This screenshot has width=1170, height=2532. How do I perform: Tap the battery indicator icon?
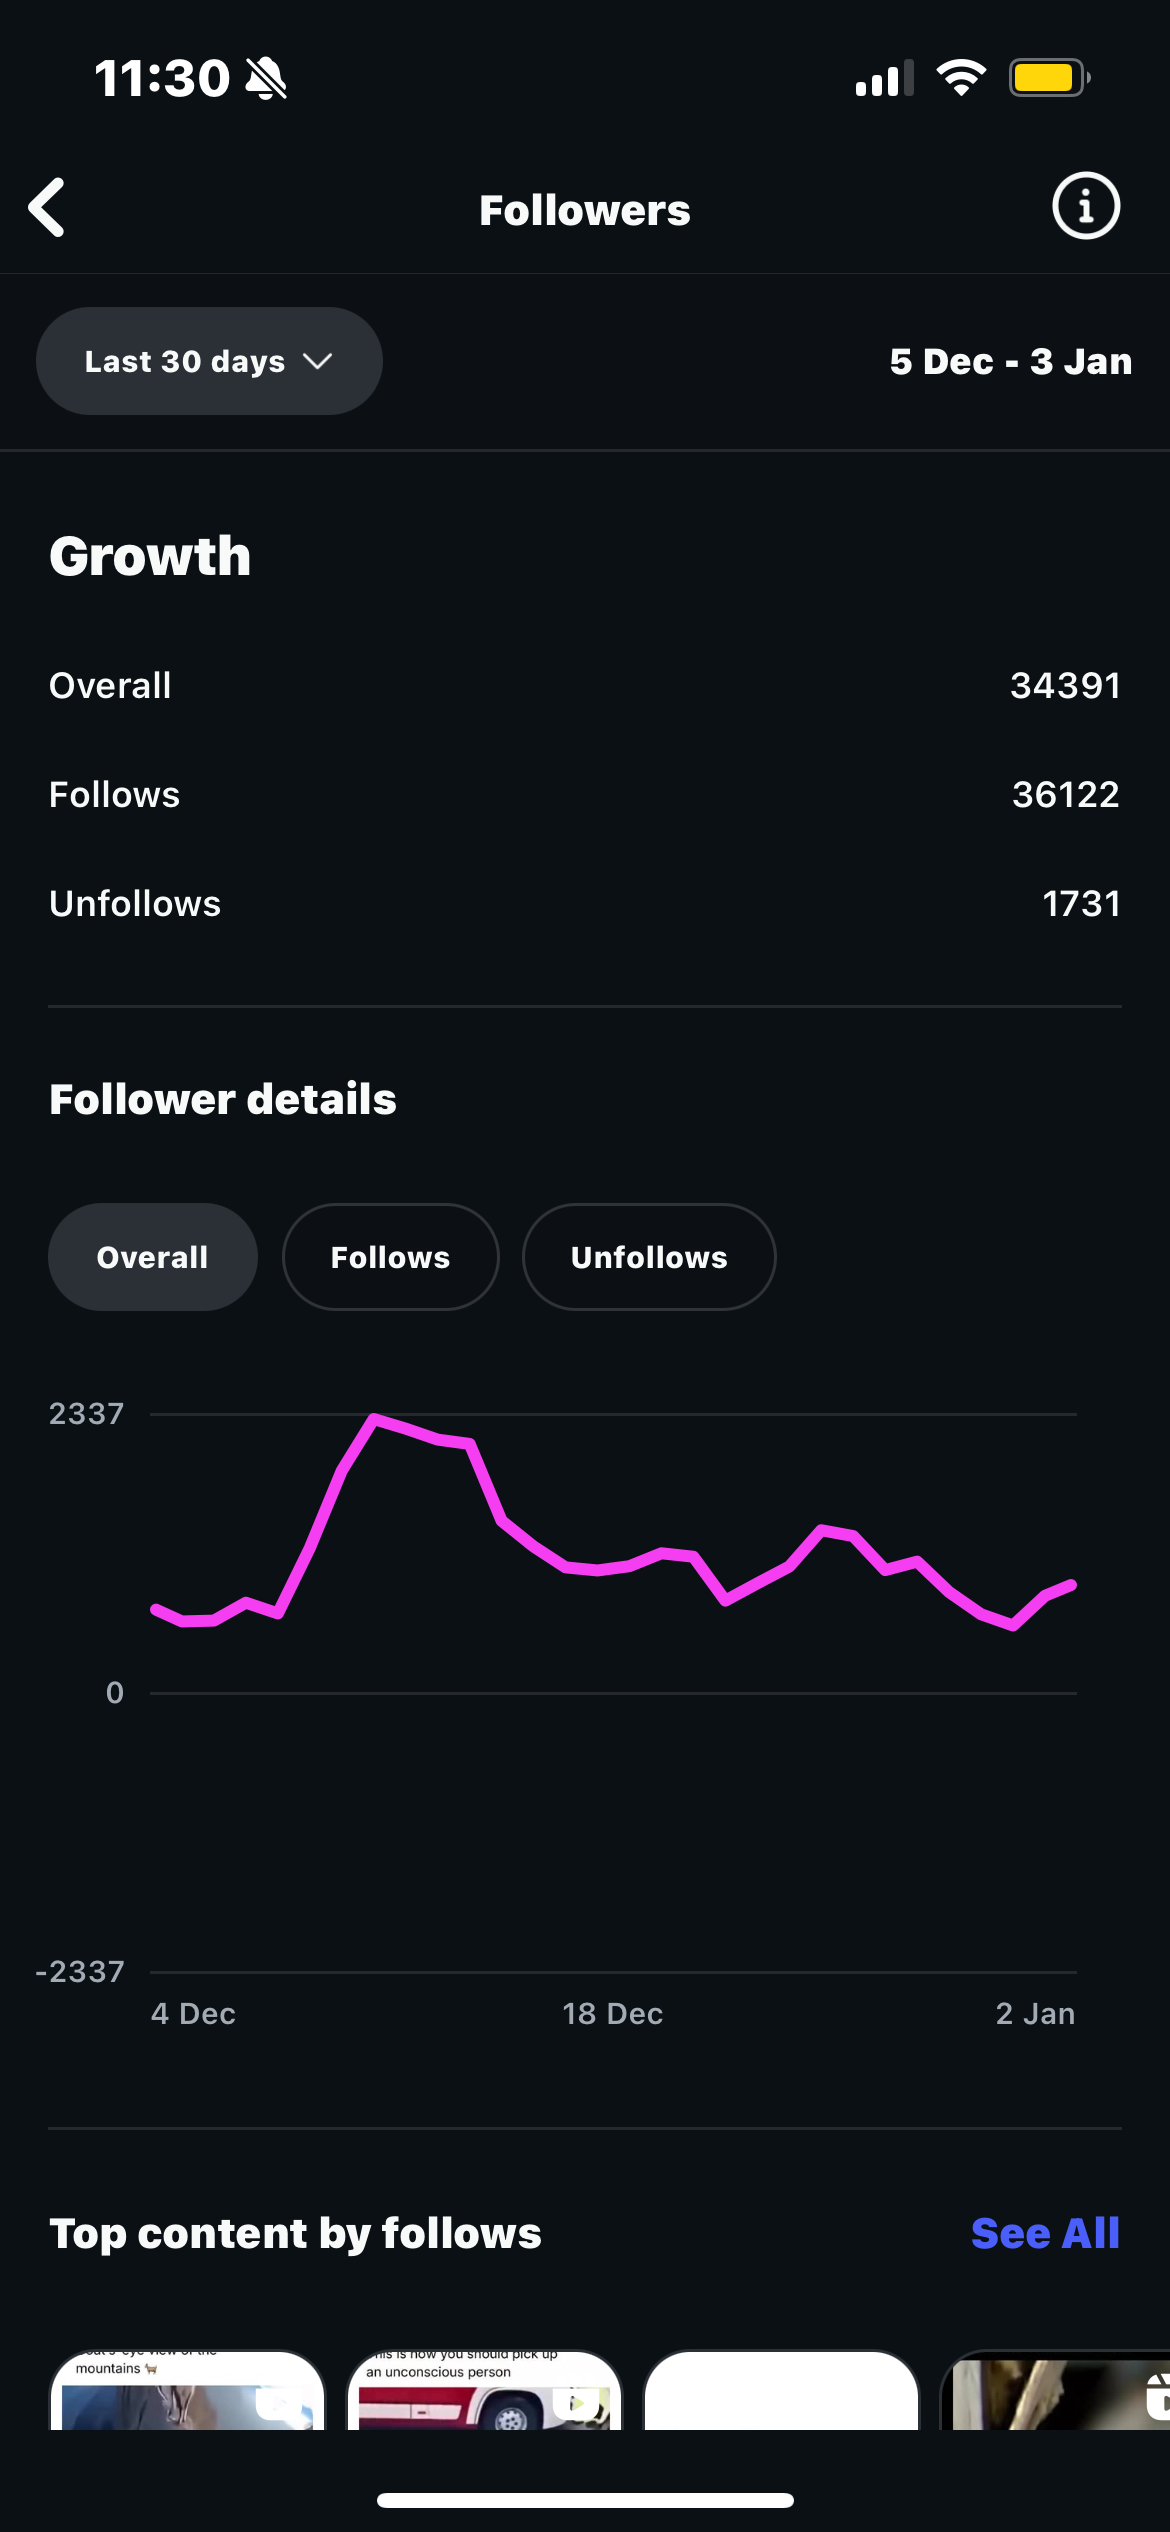coord(1049,78)
